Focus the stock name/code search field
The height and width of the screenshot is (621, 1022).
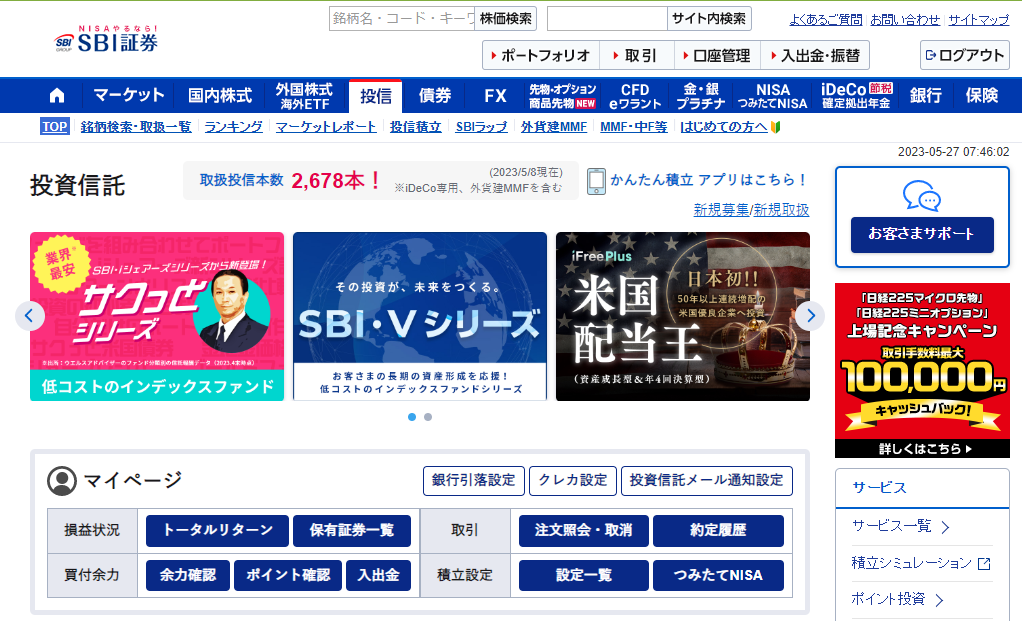[402, 18]
